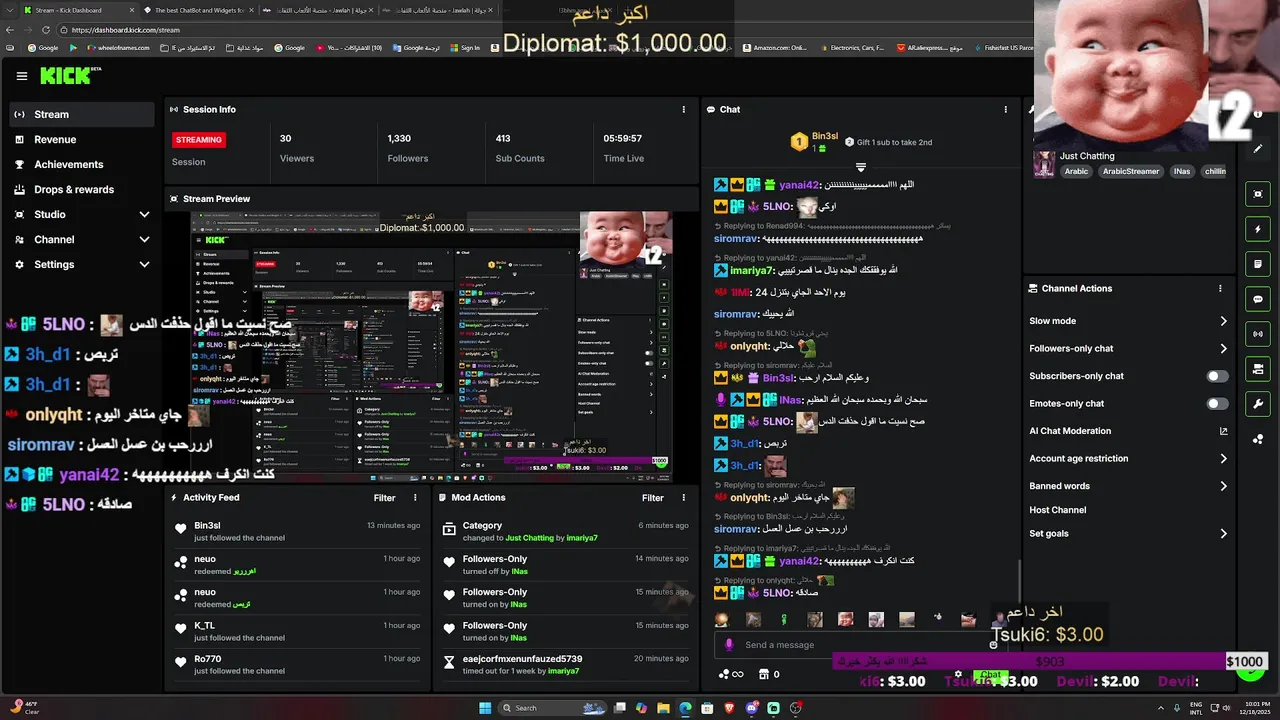Open Windows Start button
The image size is (1280, 720).
(485, 708)
